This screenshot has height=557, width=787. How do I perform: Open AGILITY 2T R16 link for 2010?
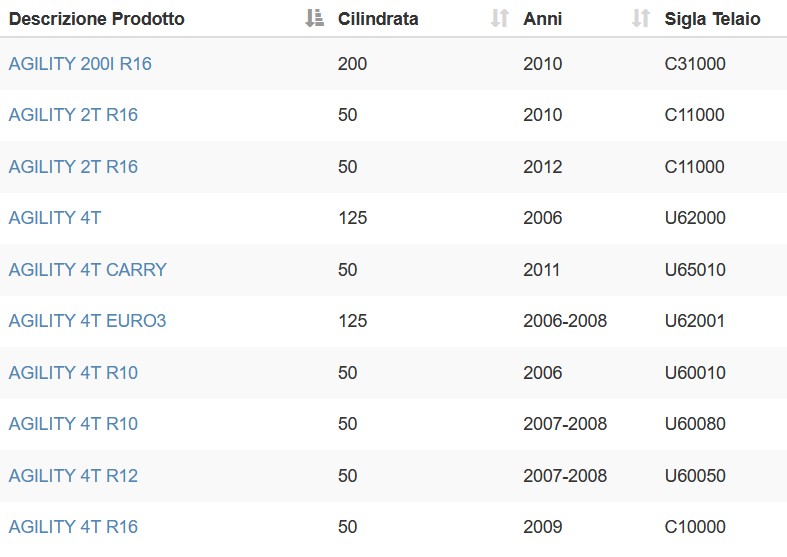click(x=73, y=115)
